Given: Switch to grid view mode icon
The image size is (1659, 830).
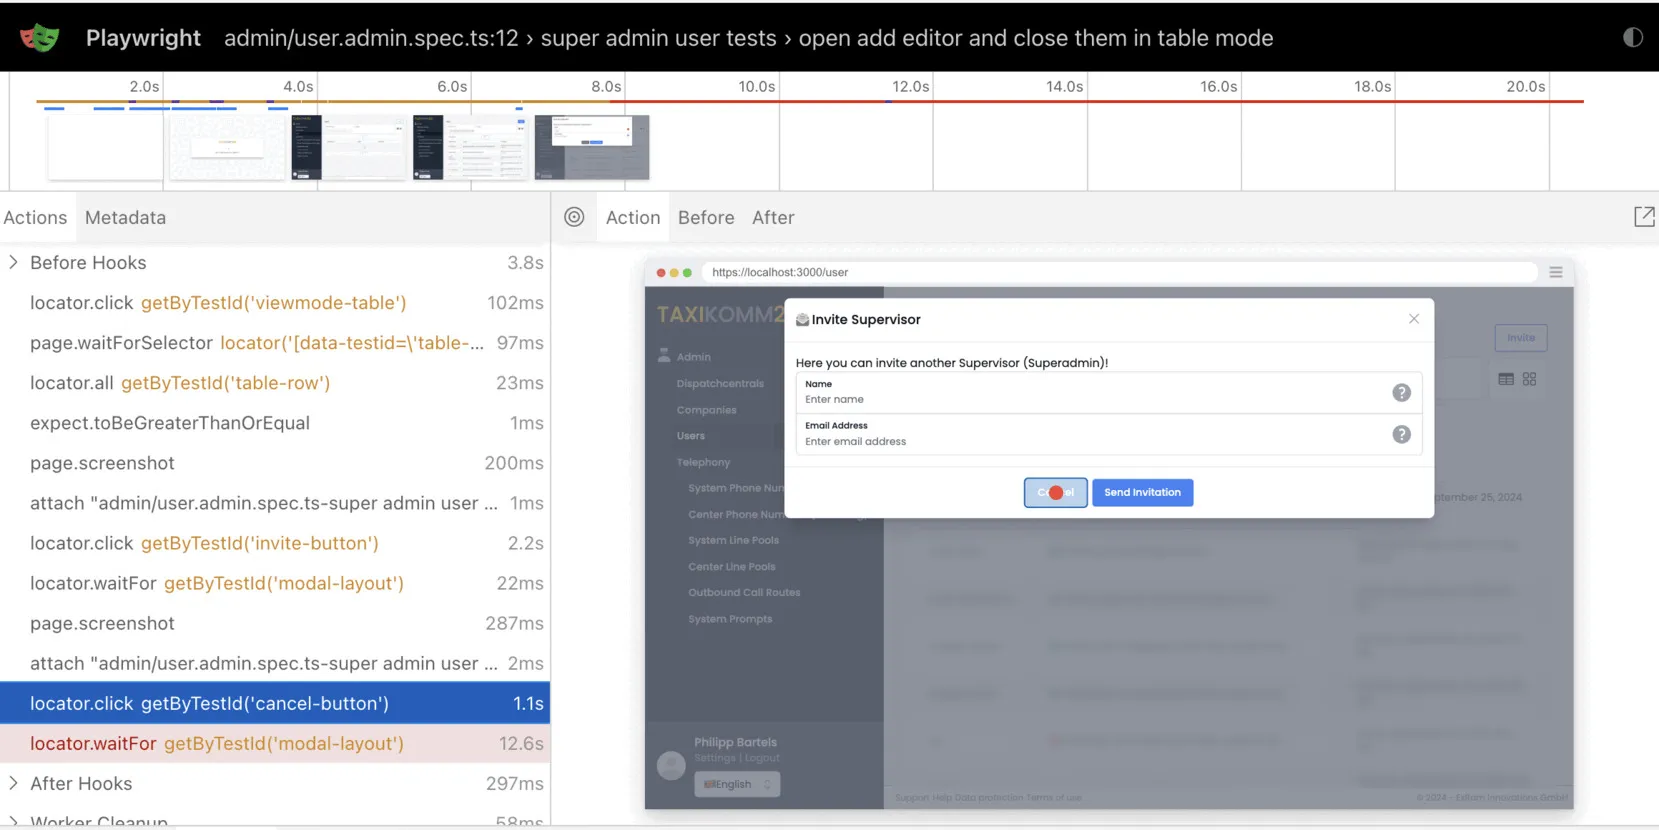Looking at the screenshot, I should (x=1529, y=379).
